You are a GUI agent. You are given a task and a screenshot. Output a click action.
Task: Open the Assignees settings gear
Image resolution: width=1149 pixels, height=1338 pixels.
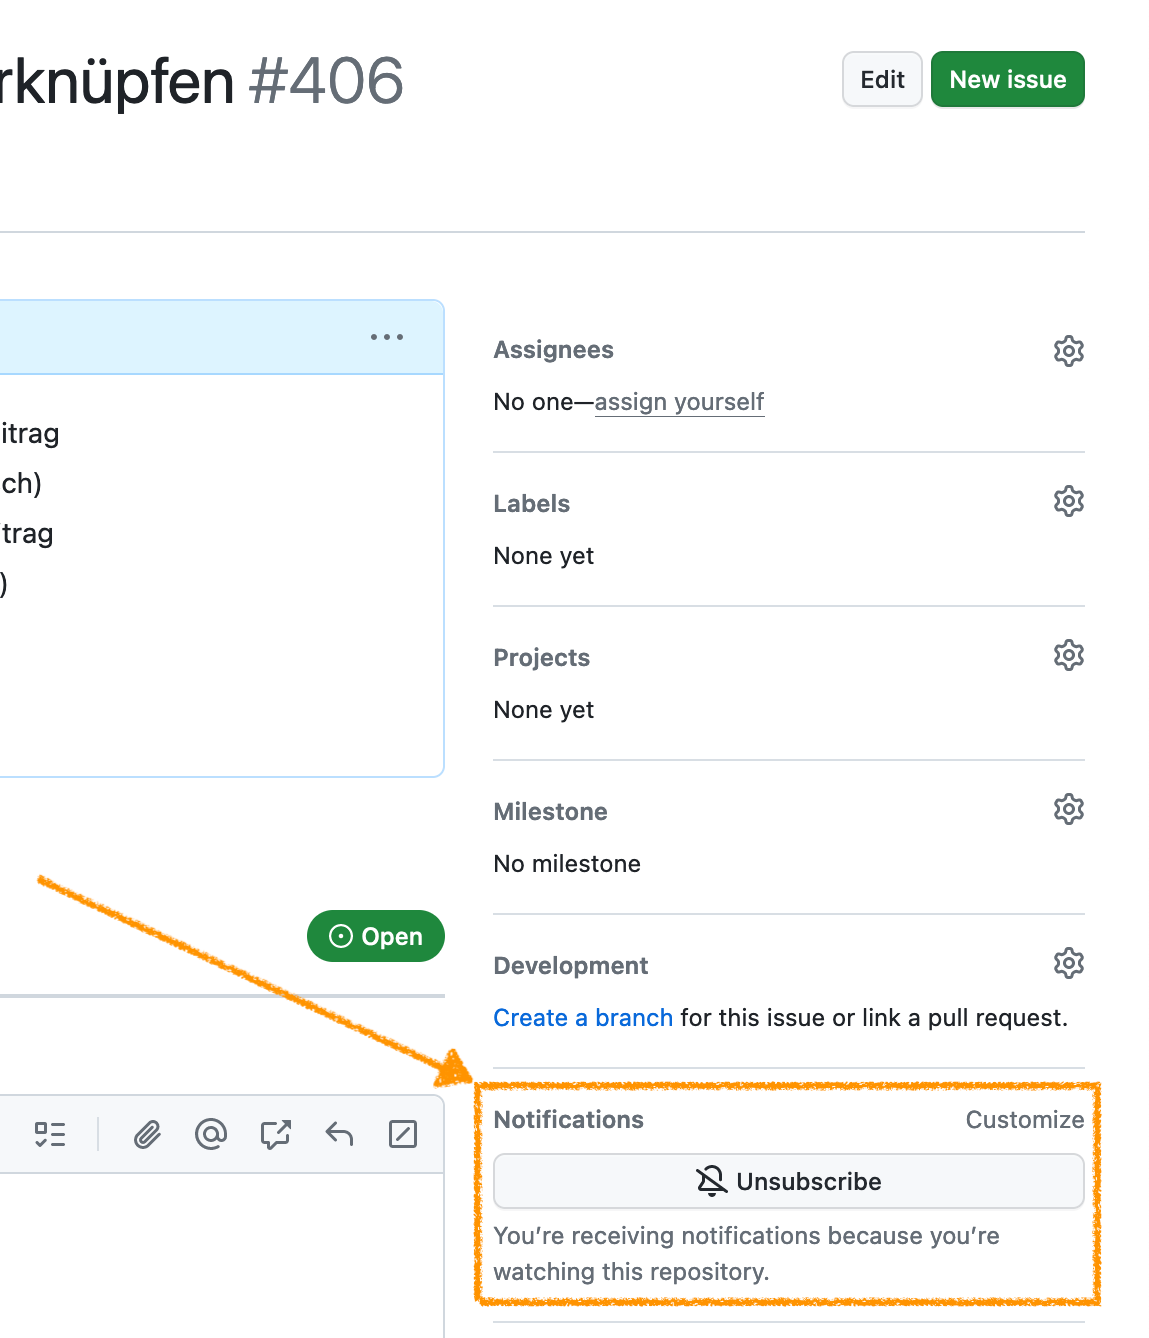point(1068,351)
